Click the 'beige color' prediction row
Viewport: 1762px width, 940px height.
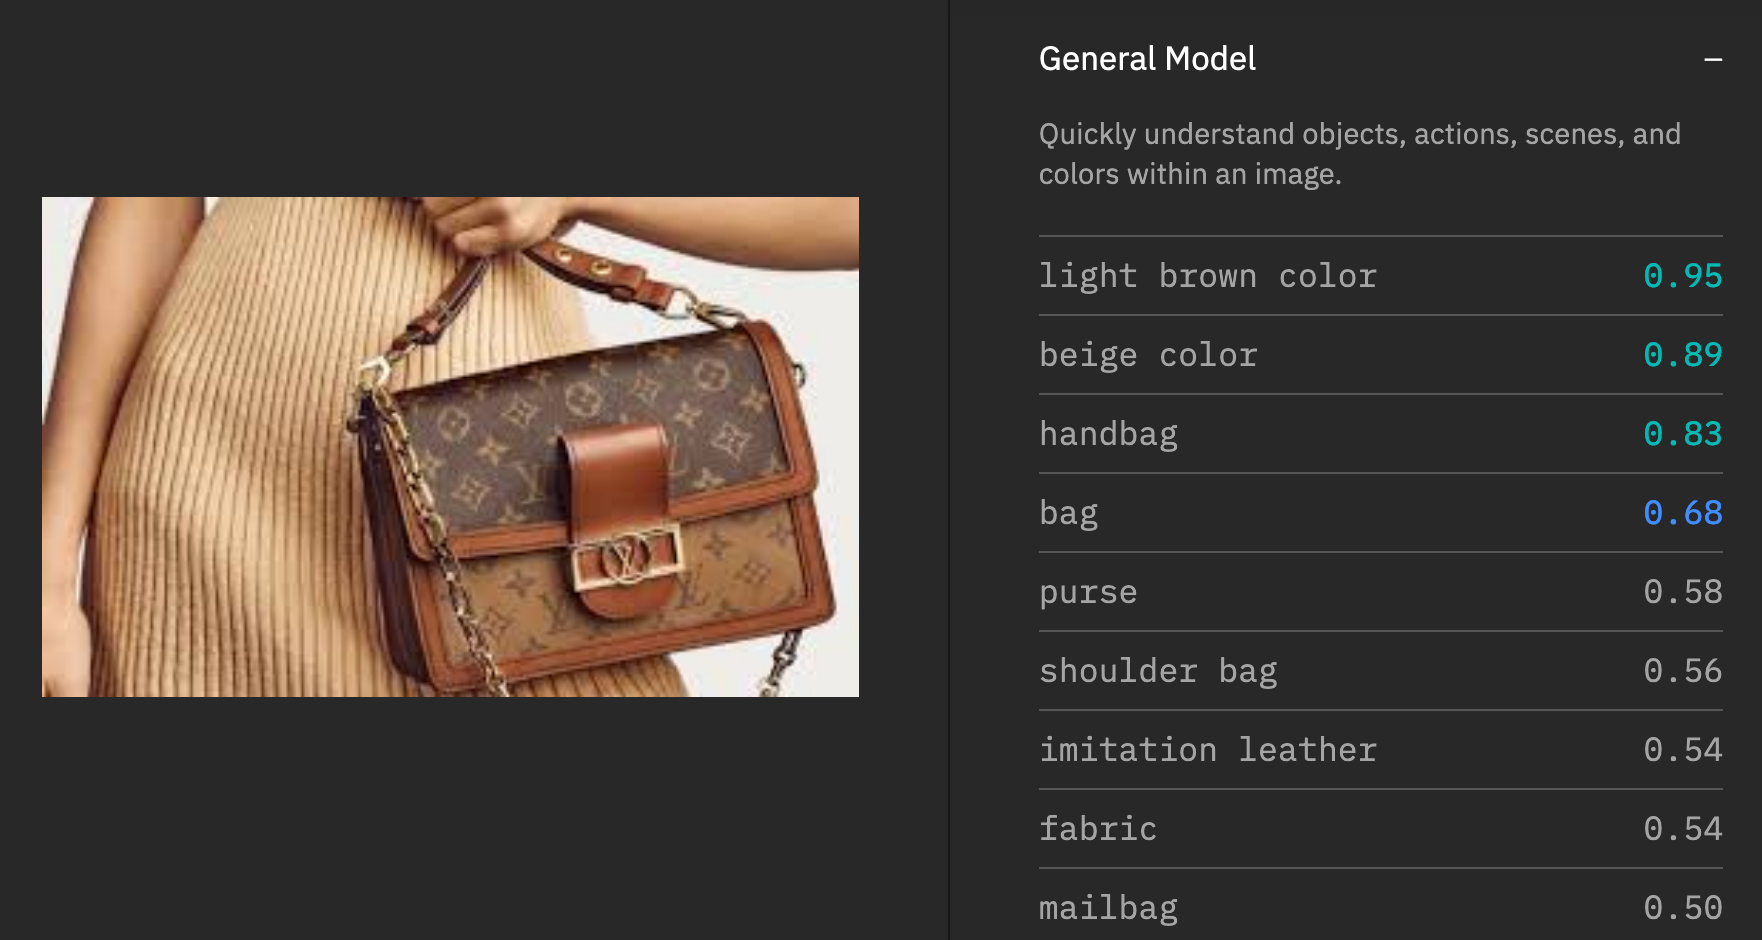click(1380, 355)
